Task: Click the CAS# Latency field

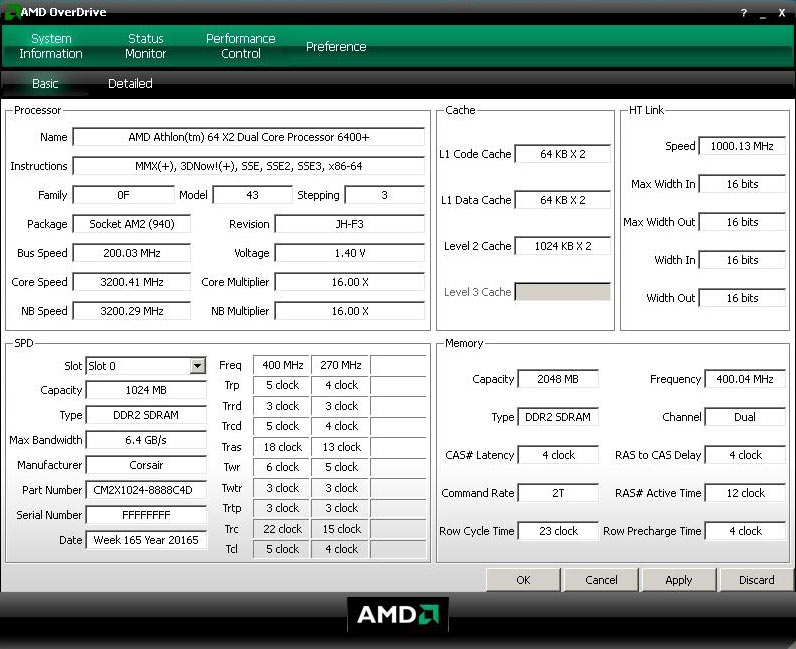Action: [x=558, y=455]
